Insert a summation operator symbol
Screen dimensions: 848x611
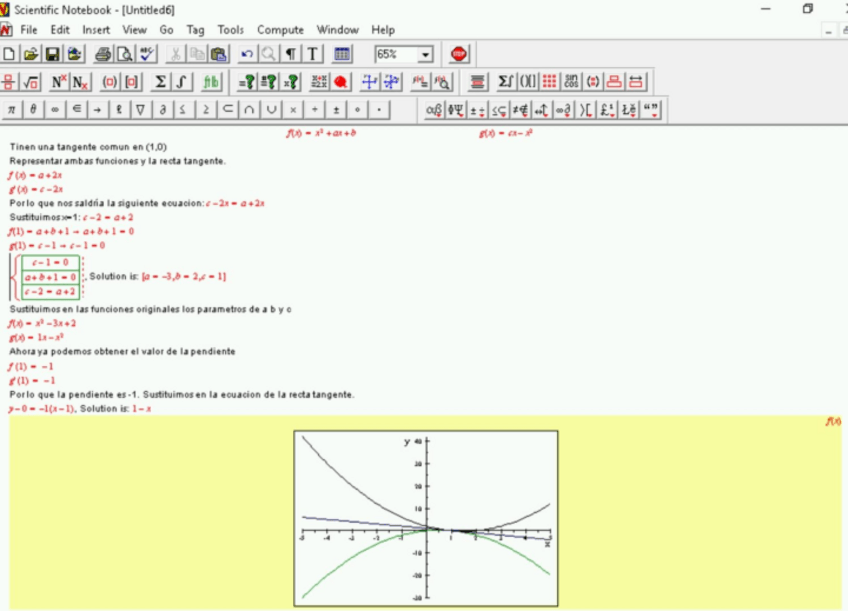(160, 82)
